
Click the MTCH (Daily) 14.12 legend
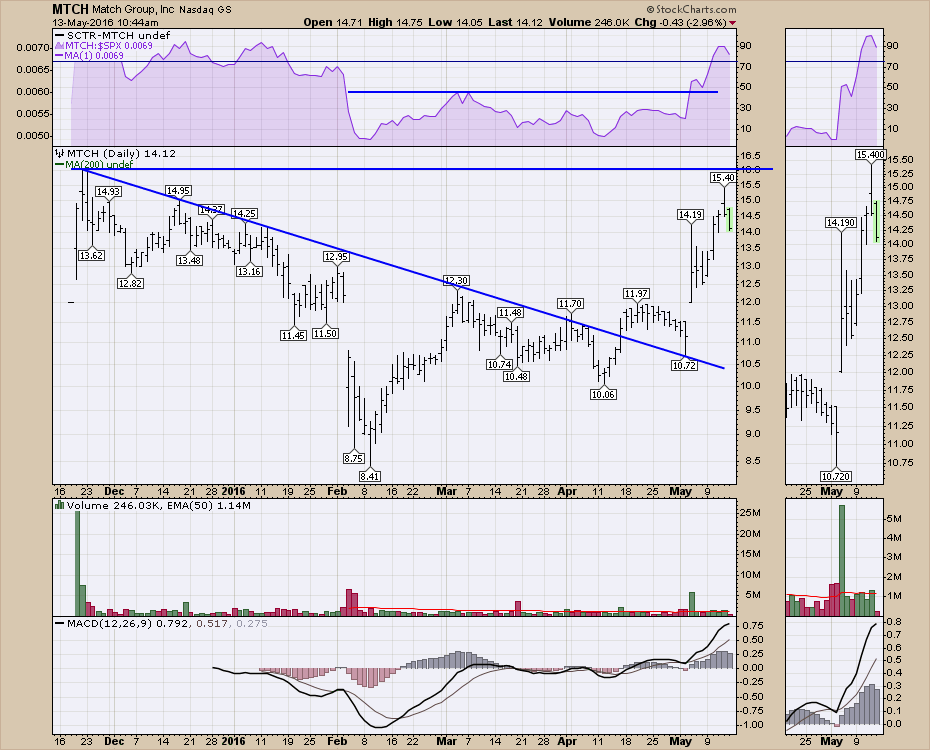pyautogui.click(x=116, y=154)
